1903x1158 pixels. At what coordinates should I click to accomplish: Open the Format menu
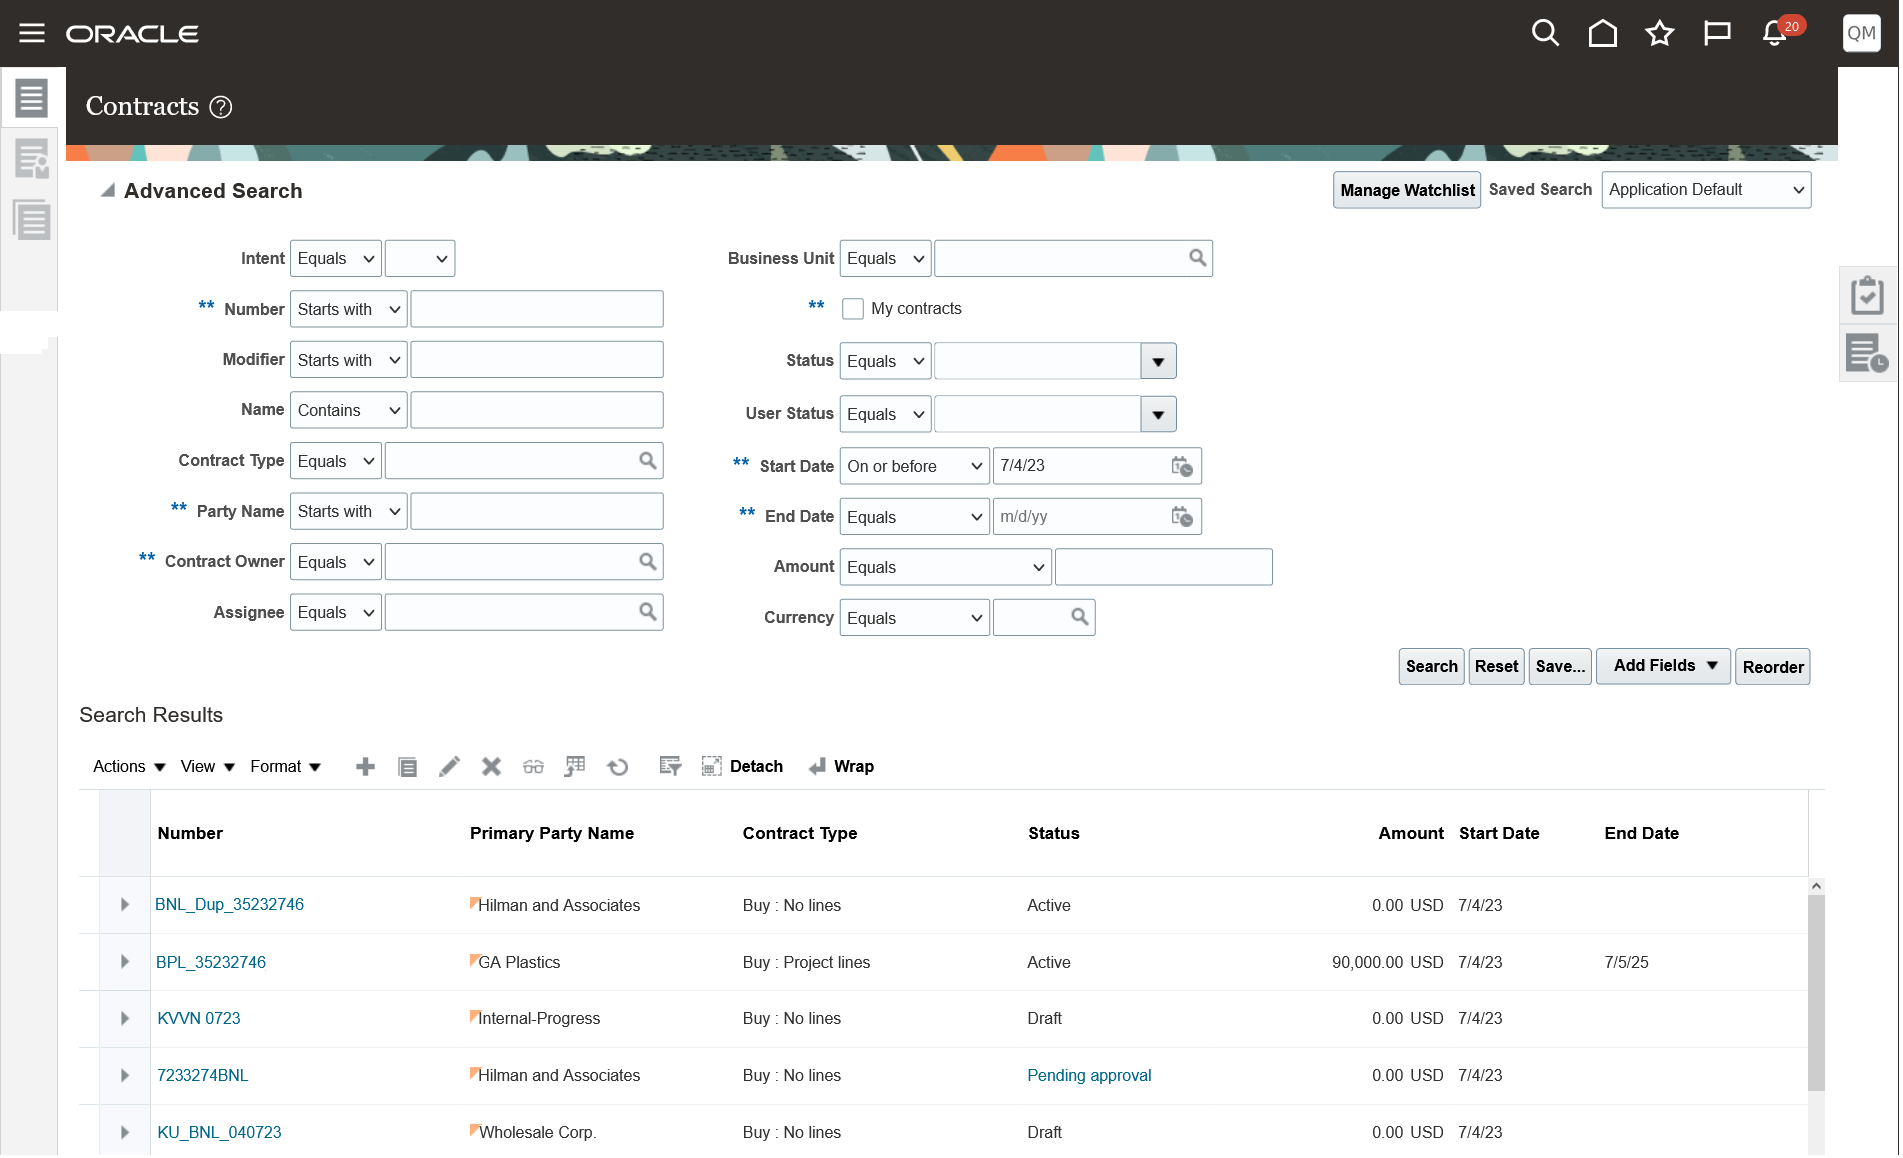pyautogui.click(x=285, y=767)
